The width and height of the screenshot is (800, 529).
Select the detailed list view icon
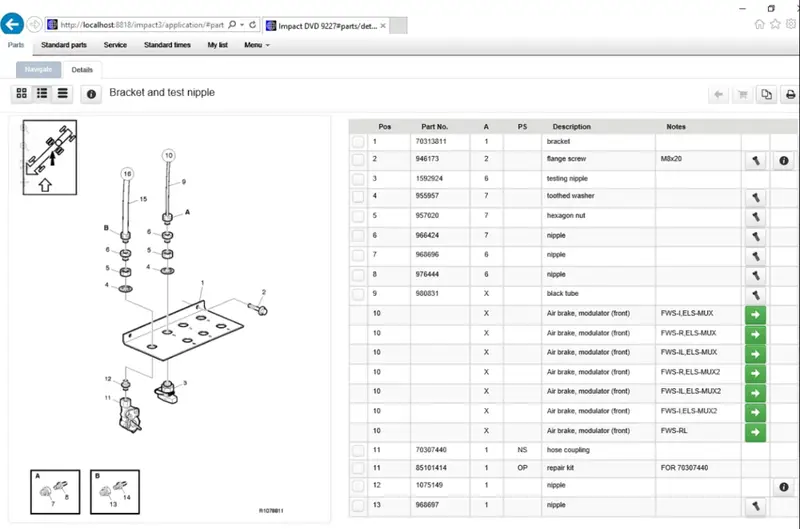42,93
